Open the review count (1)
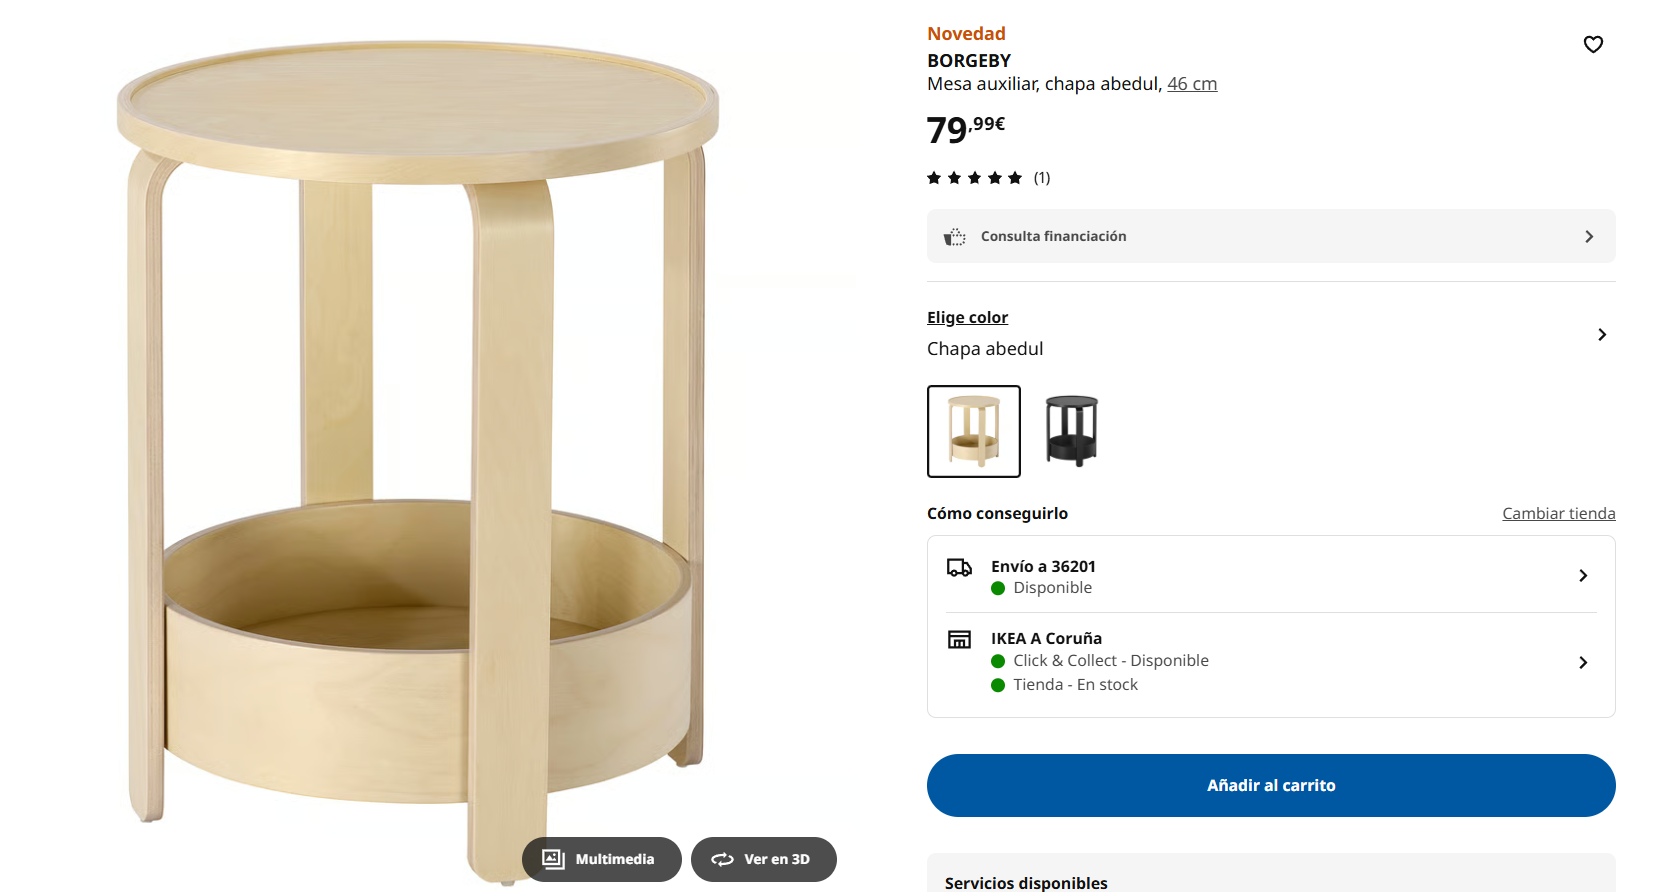Image resolution: width=1655 pixels, height=892 pixels. point(1042,178)
